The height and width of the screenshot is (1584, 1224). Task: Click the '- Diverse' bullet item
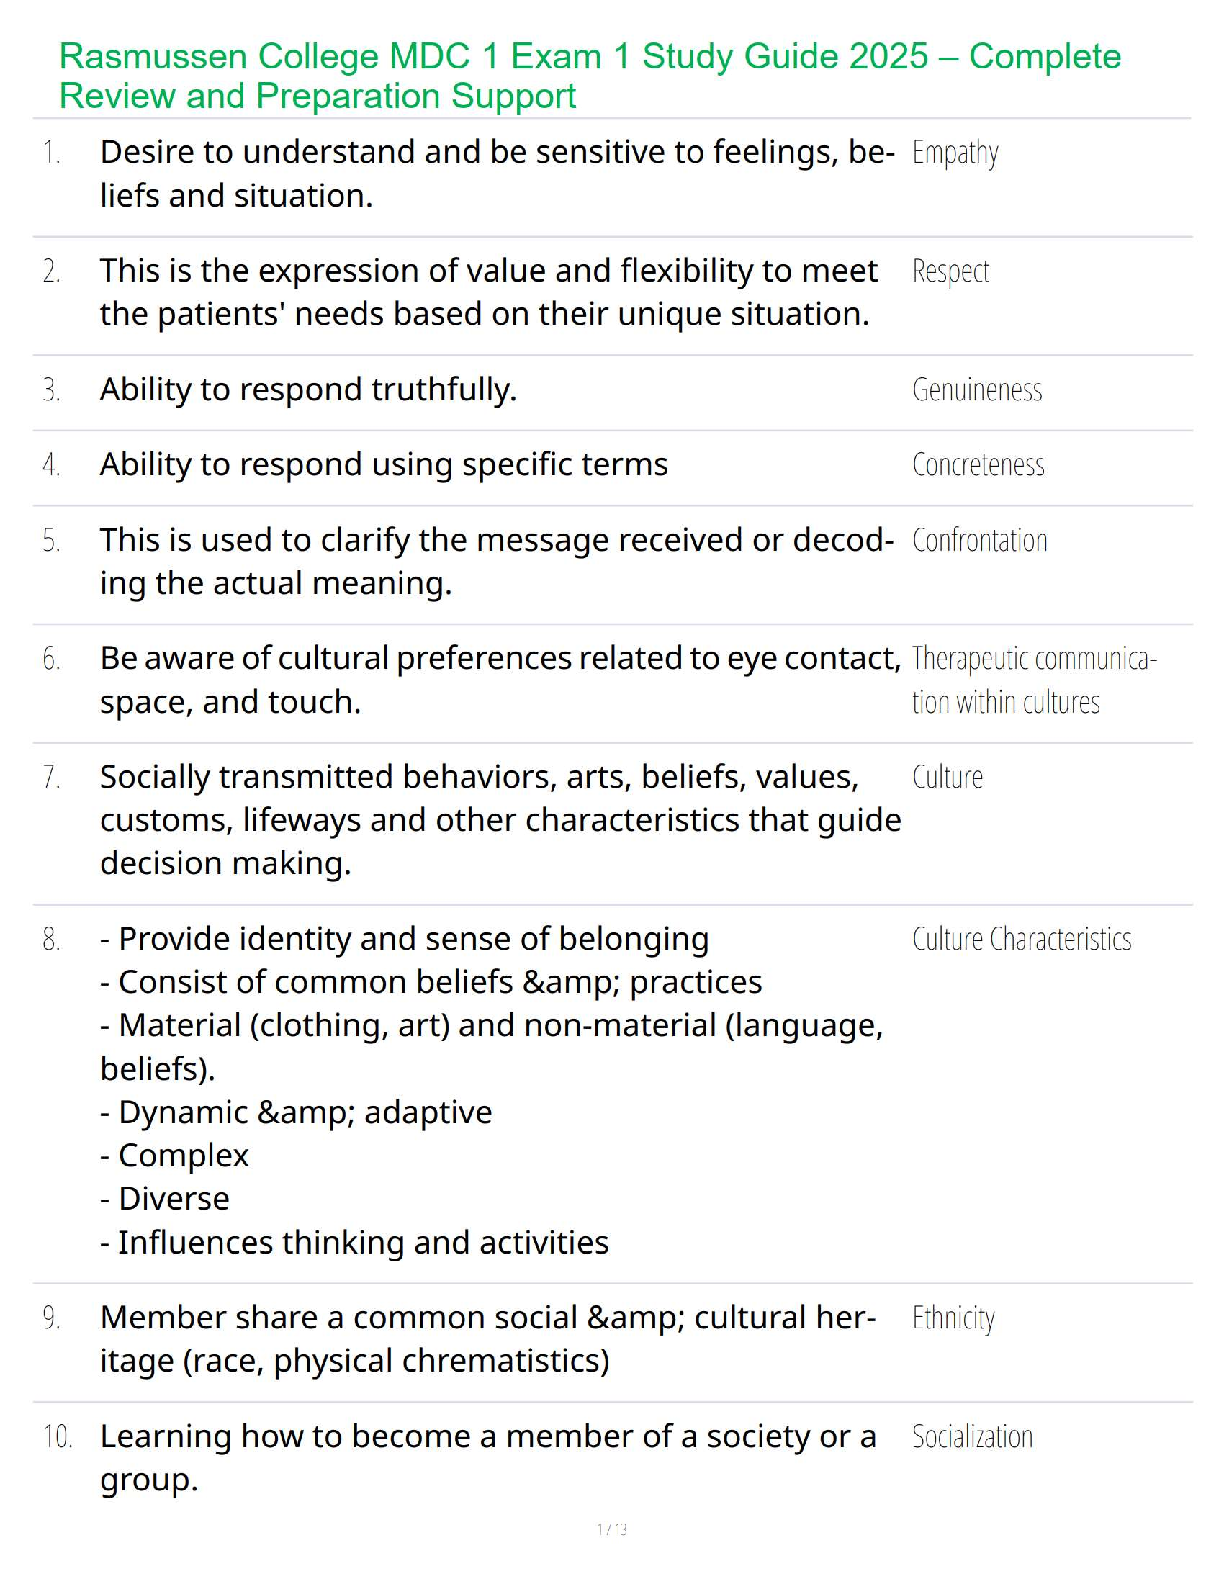pos(165,1199)
